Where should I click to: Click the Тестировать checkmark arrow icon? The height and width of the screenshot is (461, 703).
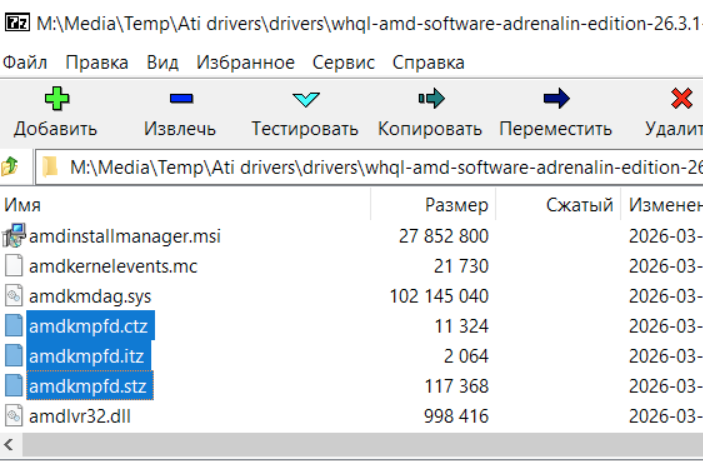pos(306,99)
